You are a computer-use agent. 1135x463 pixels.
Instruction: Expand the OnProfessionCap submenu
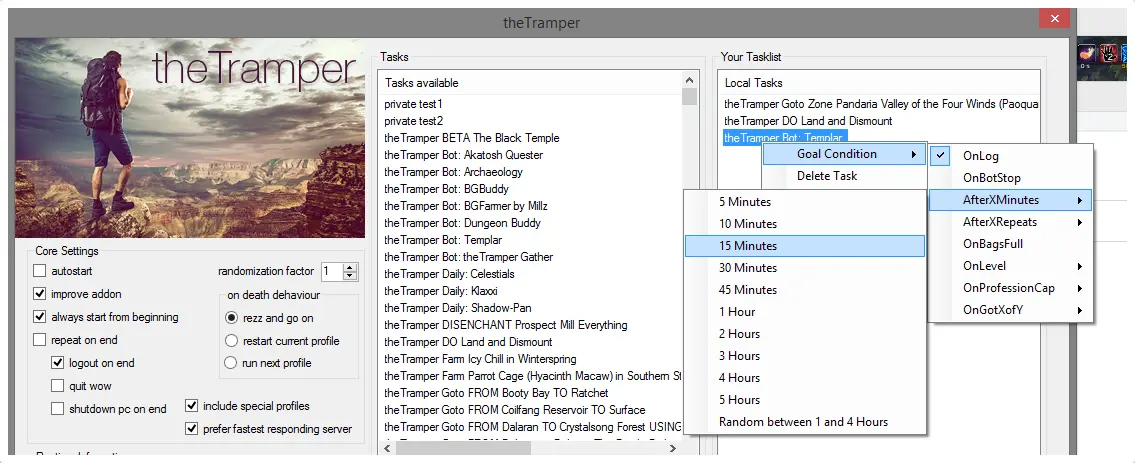[x=1010, y=288]
